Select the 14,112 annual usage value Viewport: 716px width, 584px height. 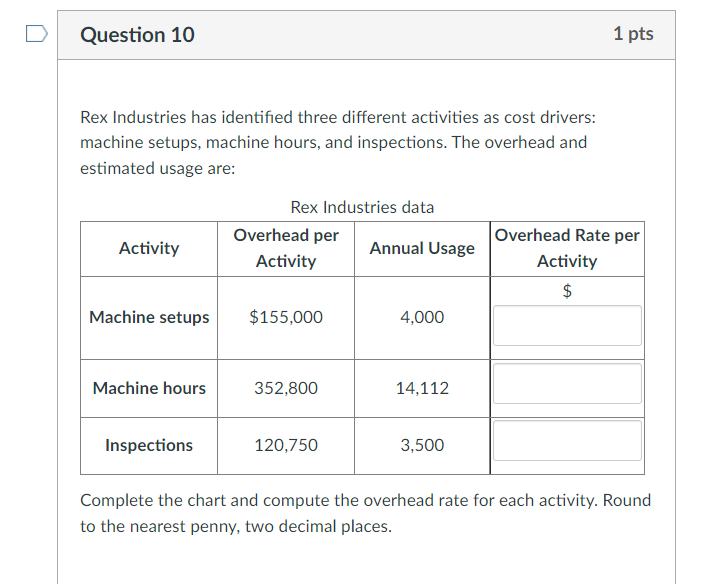coord(422,388)
